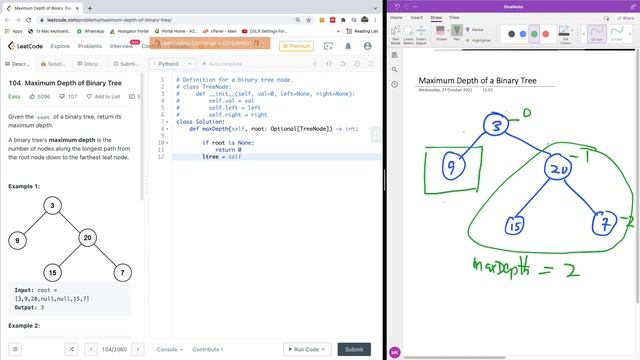Open the Description tab
Image resolution: width=640 pixels, height=360 pixels.
point(17,64)
